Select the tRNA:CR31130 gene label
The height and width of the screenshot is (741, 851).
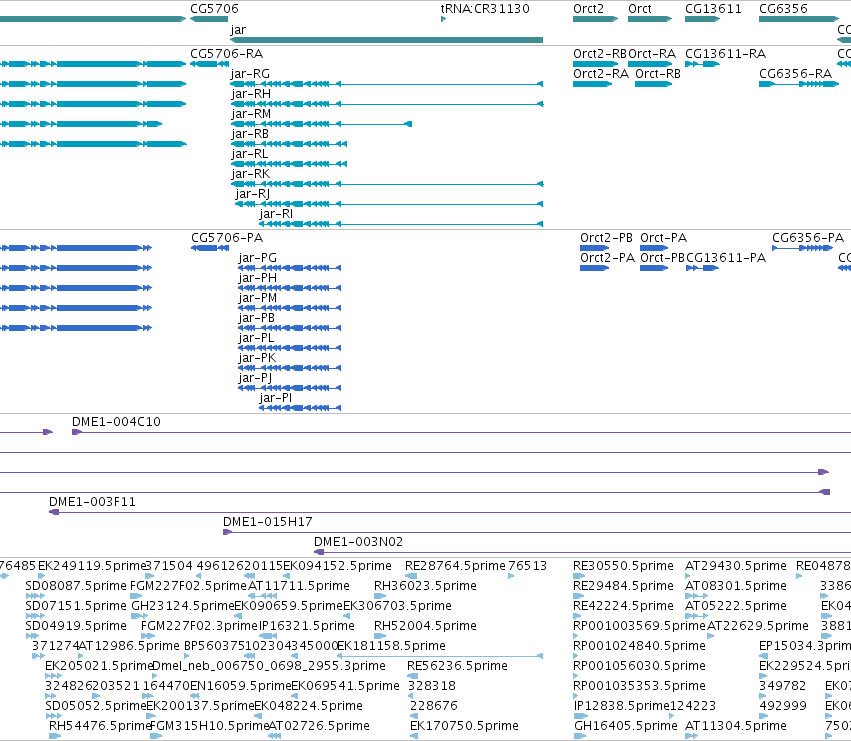(x=485, y=9)
